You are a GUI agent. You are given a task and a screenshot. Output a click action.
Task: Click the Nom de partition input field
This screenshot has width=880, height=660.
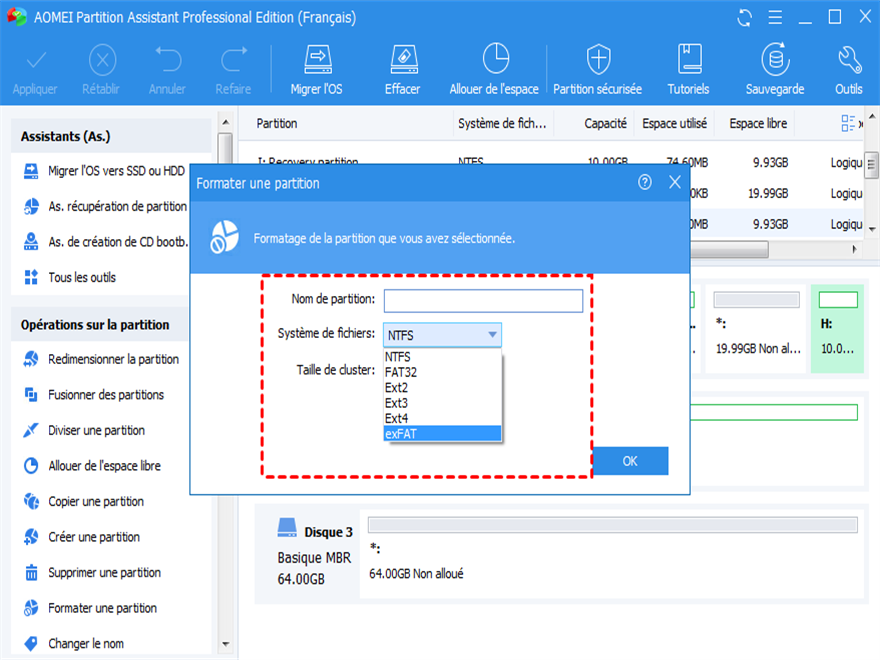(x=483, y=301)
